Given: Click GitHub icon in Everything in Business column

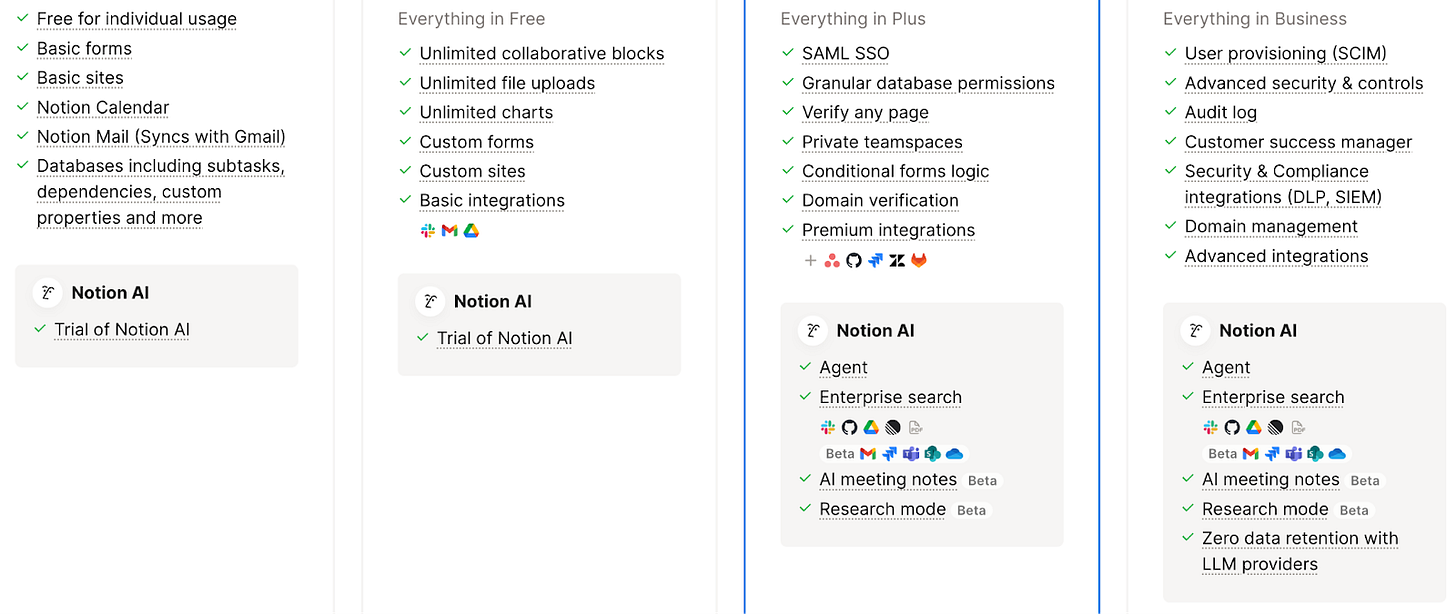Looking at the screenshot, I should tap(1232, 427).
